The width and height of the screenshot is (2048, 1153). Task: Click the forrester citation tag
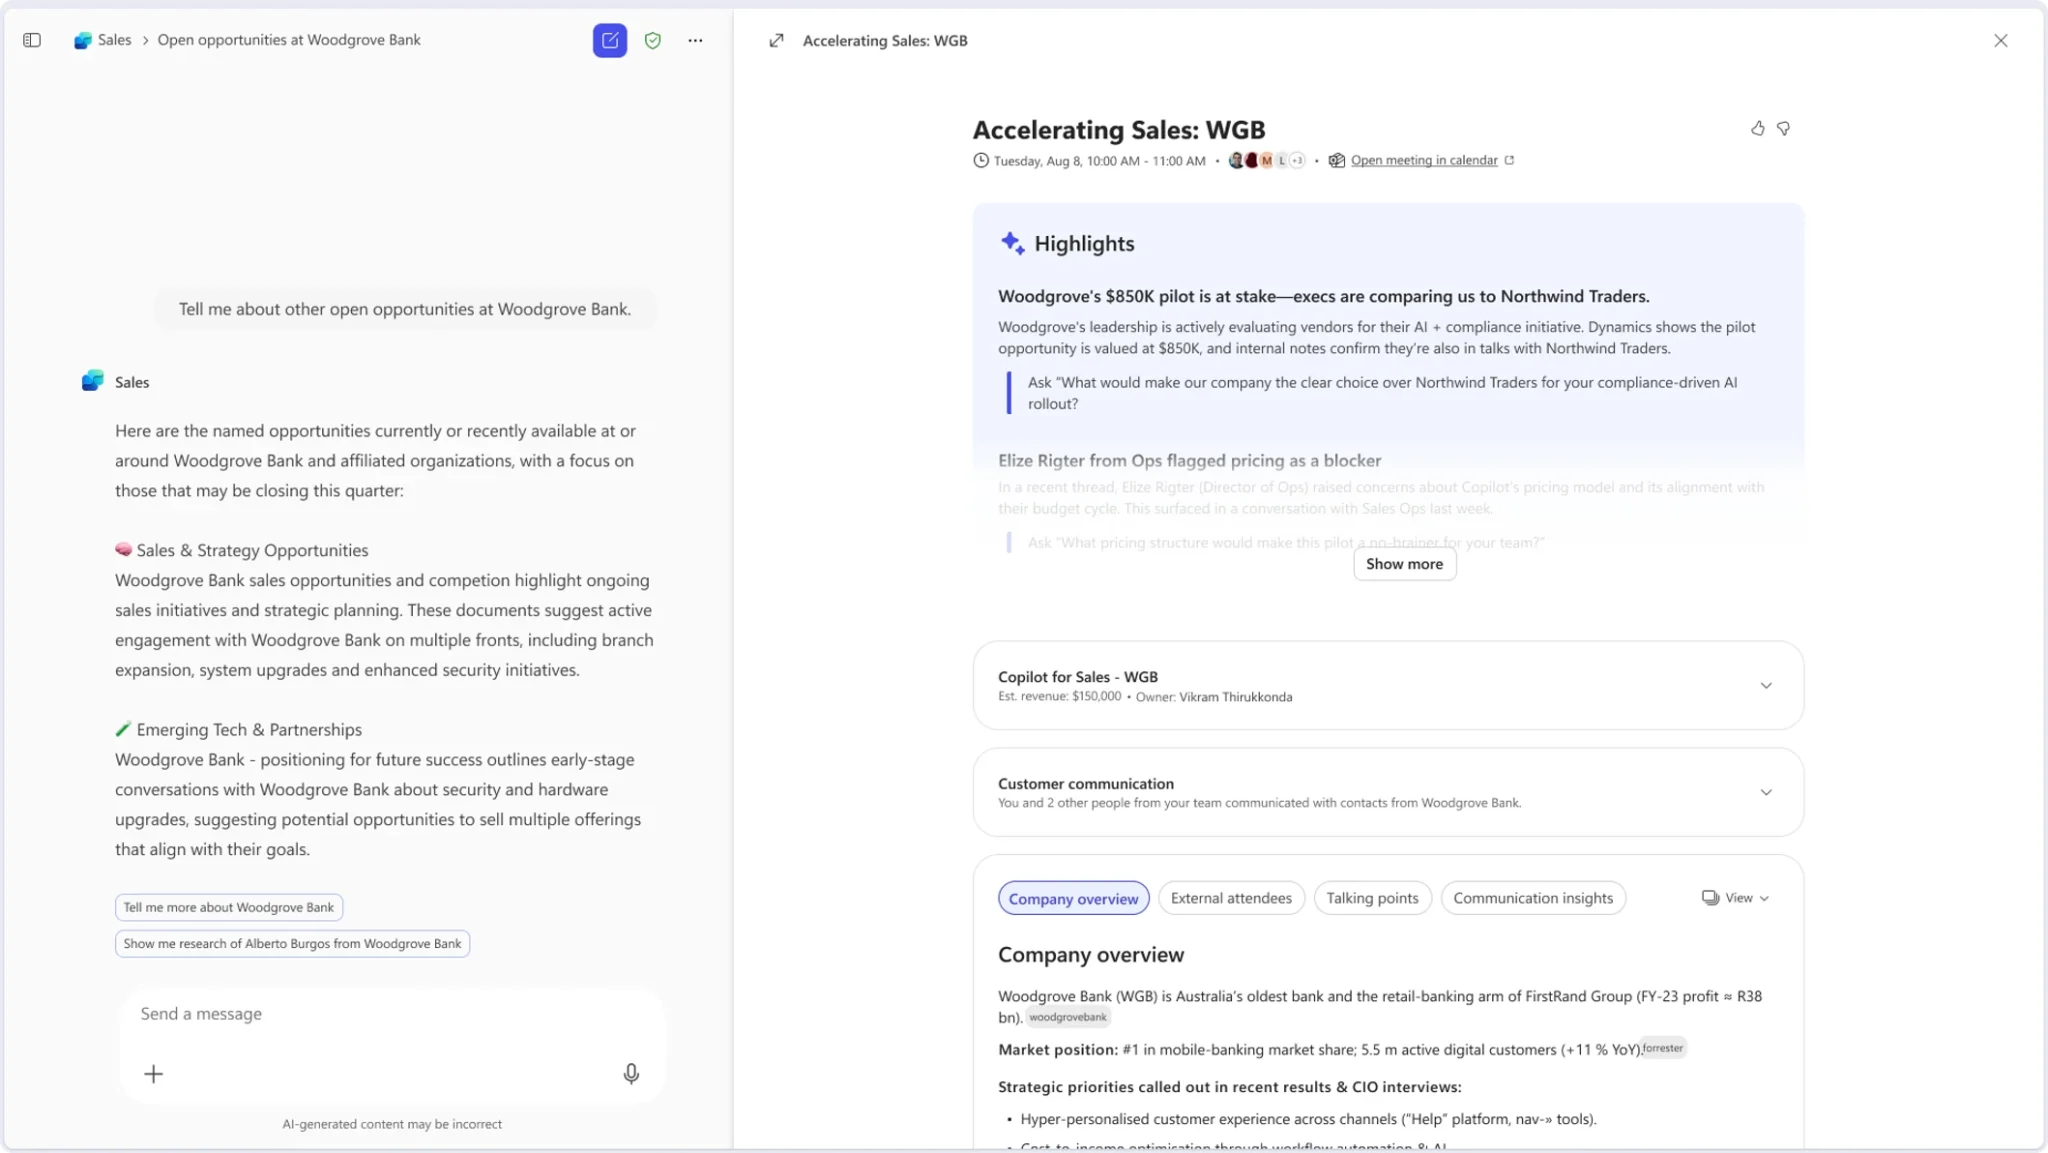click(x=1663, y=1048)
